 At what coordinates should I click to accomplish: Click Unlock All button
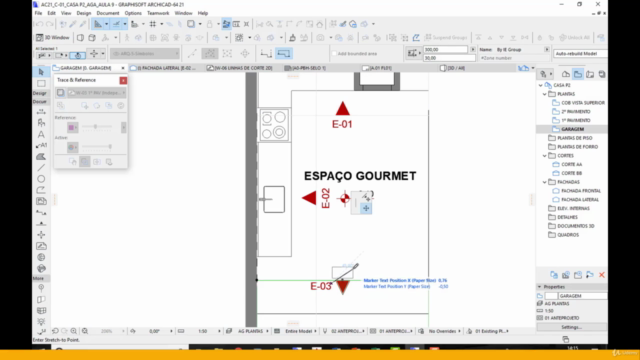click(574, 38)
